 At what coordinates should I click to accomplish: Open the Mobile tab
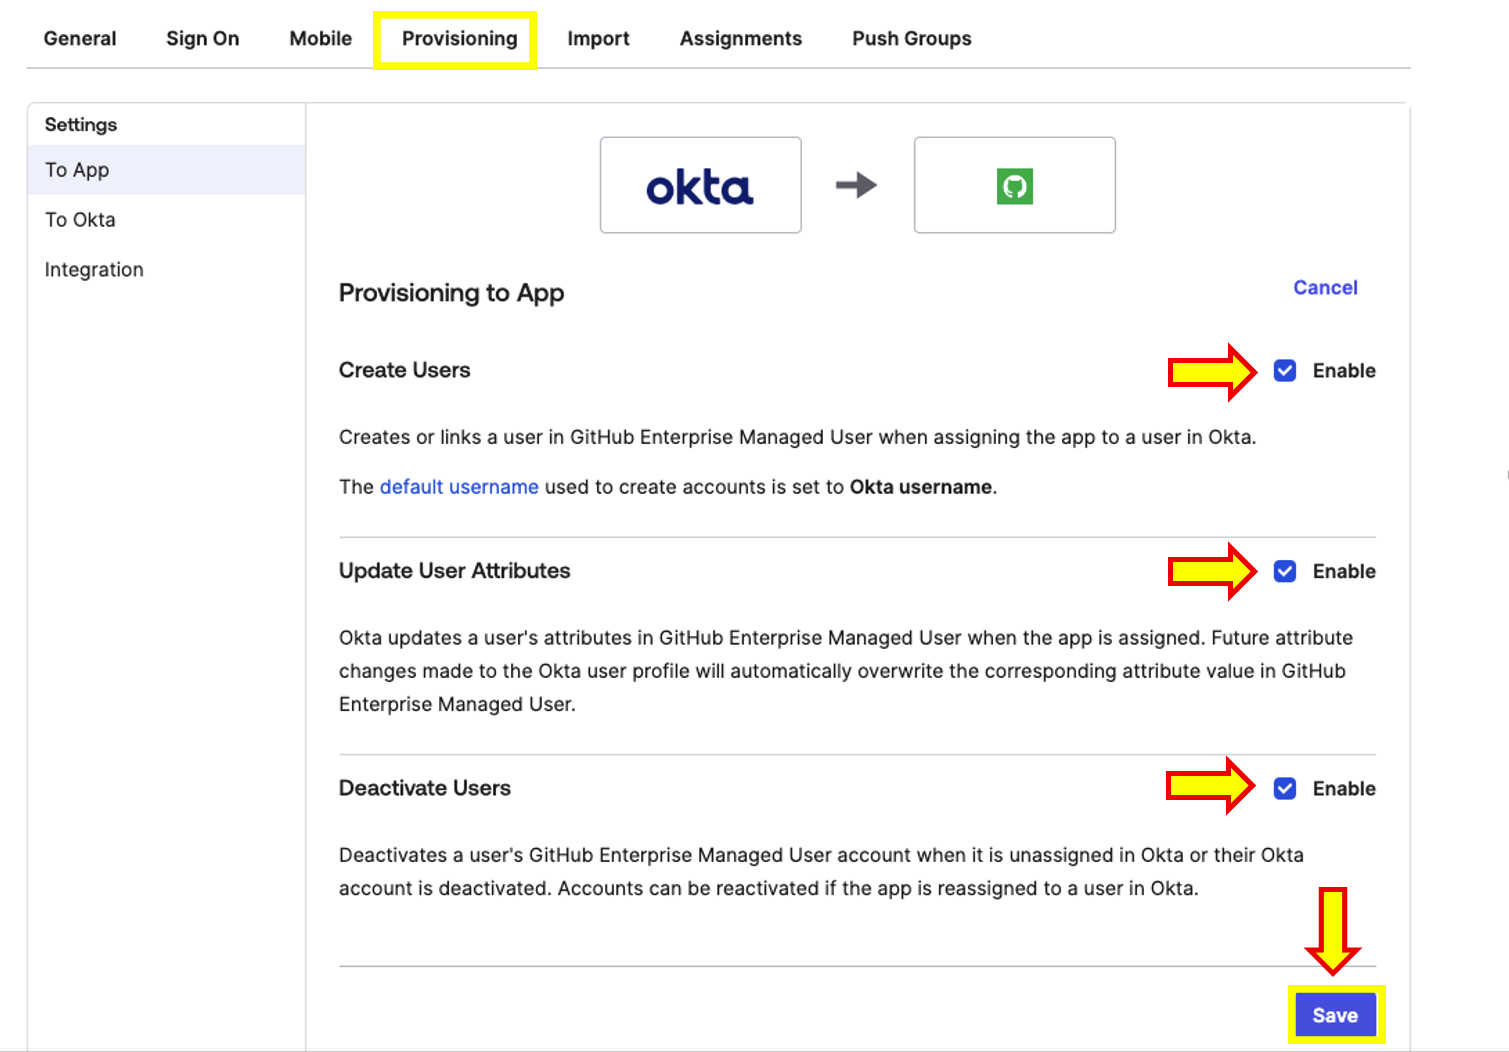(321, 38)
